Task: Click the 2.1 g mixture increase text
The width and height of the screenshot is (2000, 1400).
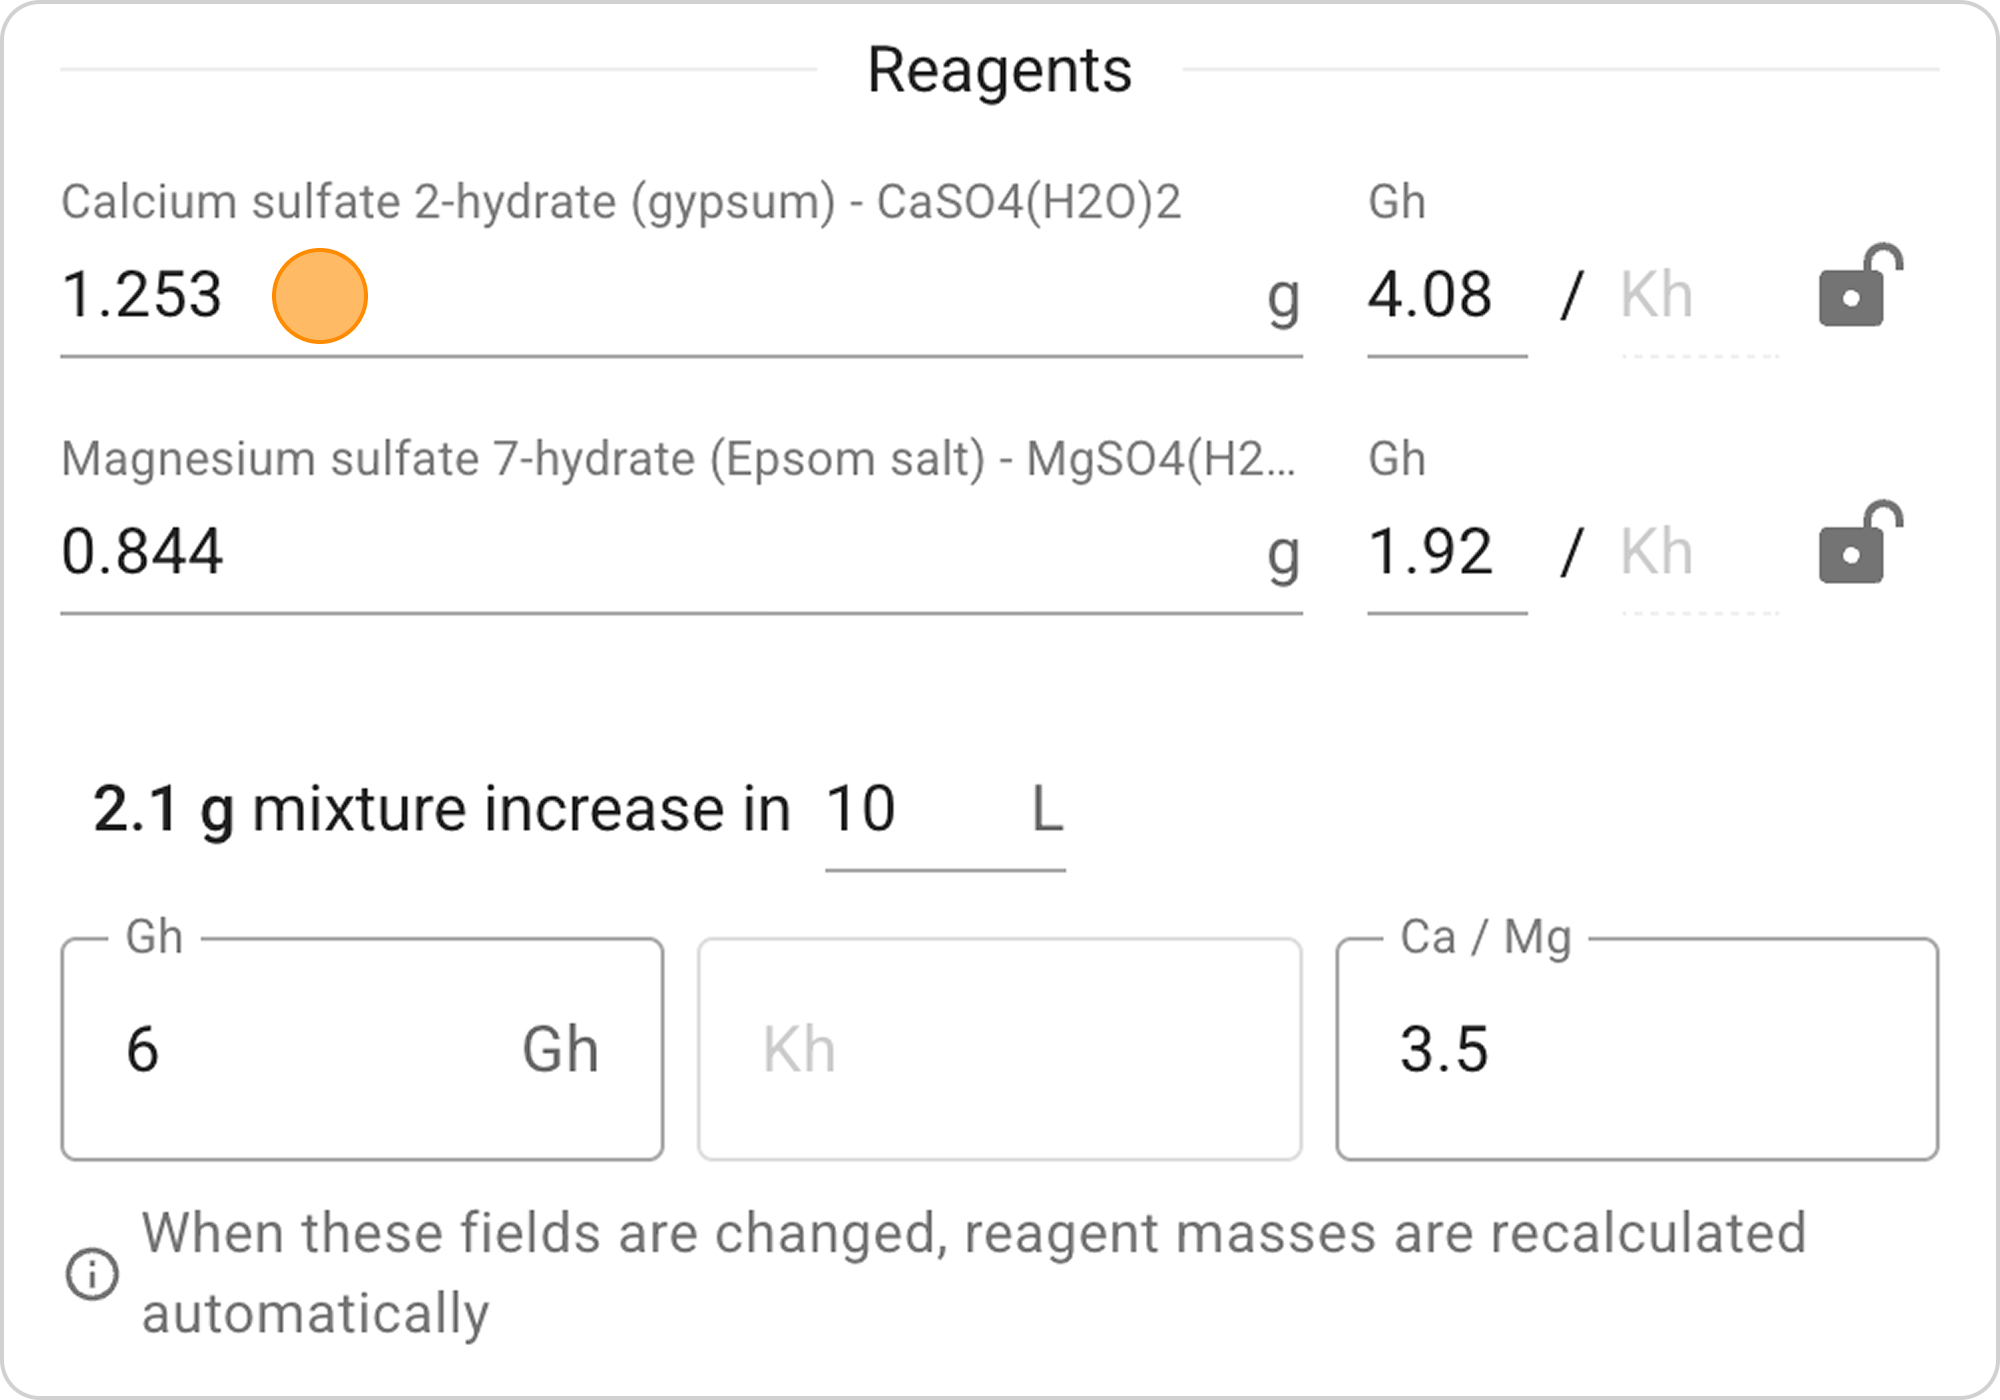Action: [440, 809]
